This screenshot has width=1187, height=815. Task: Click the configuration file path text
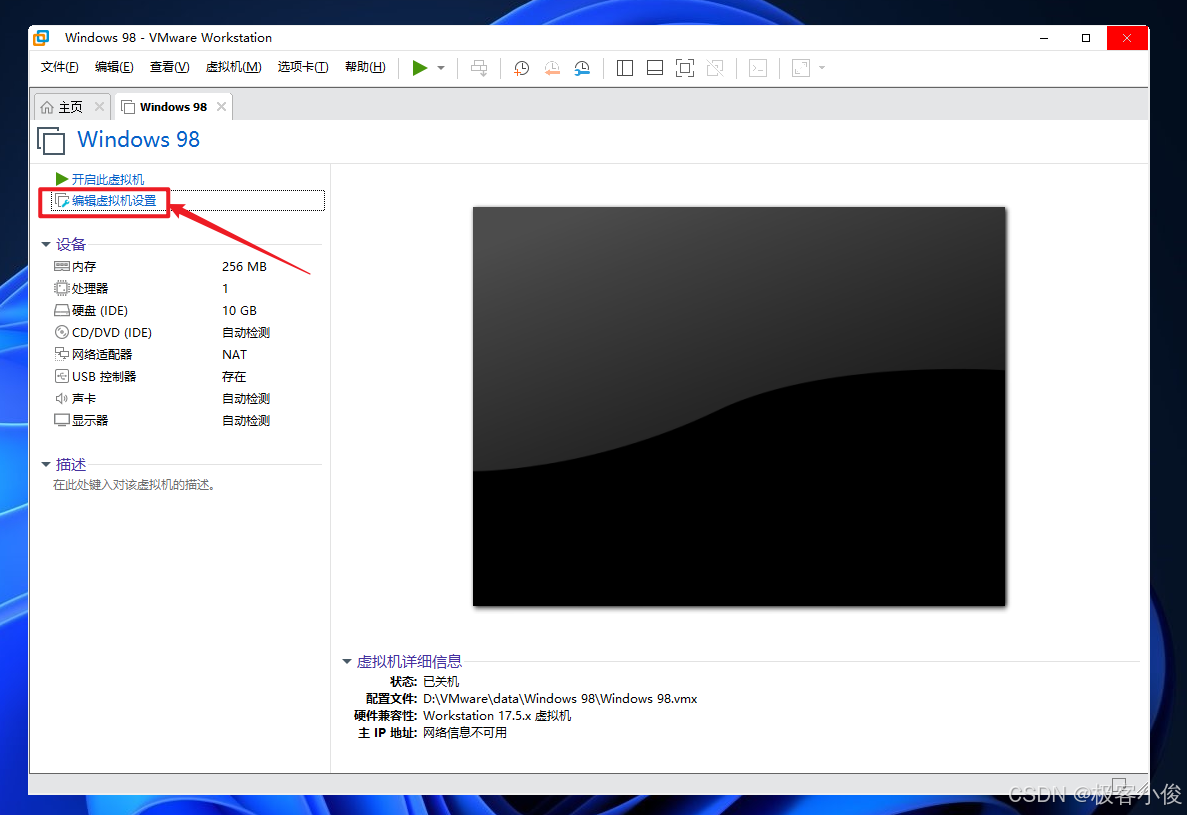coord(559,698)
